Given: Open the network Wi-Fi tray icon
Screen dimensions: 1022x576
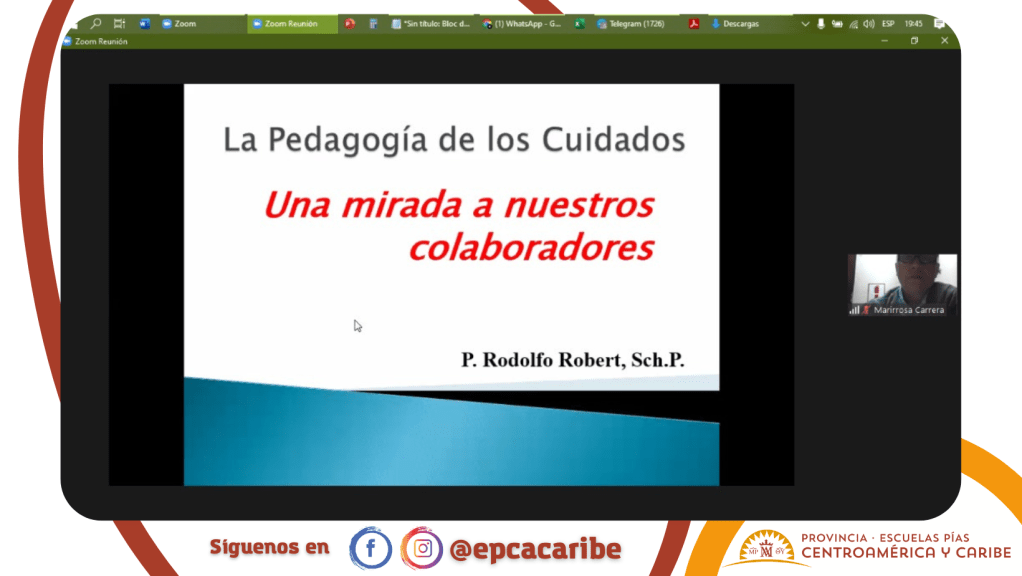Looking at the screenshot, I should click(x=853, y=23).
